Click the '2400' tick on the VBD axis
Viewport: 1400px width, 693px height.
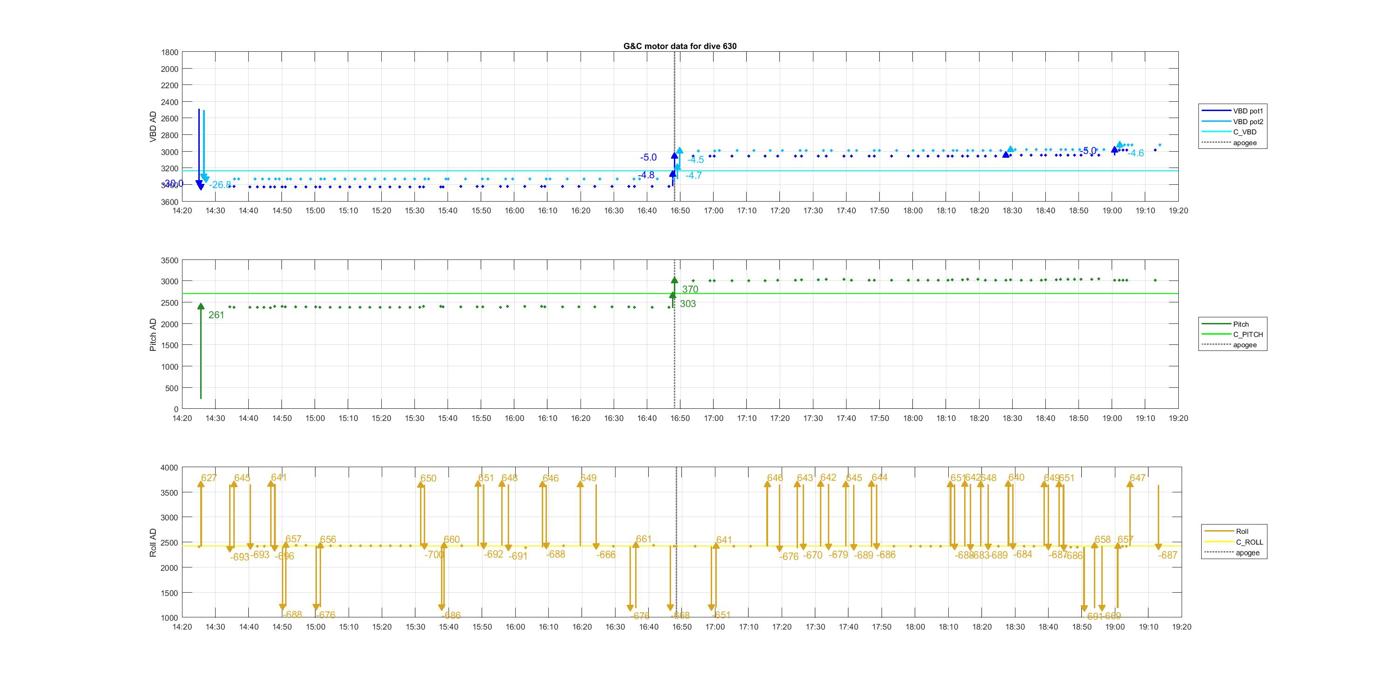[x=170, y=102]
